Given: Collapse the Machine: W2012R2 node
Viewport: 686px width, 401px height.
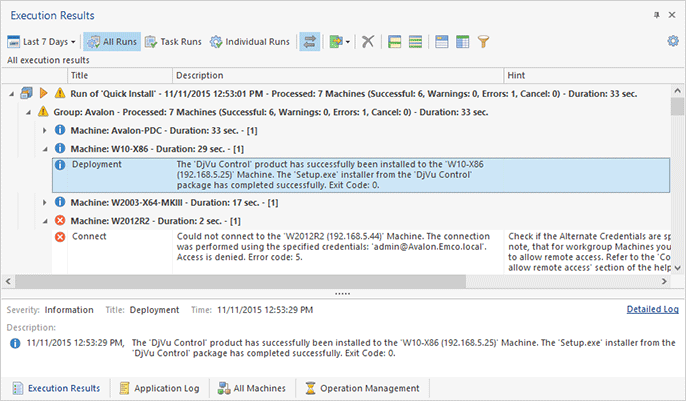Looking at the screenshot, I should click(x=45, y=221).
